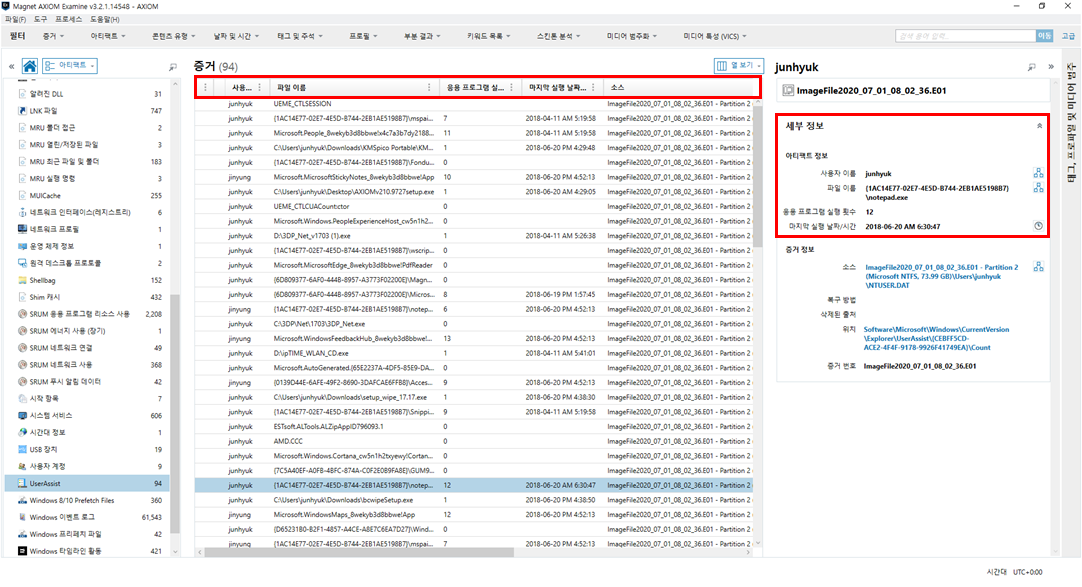Open the 아티팩트 filter dropdown in filter bar
Image resolution: width=1082 pixels, height=587 pixels.
coord(108,37)
